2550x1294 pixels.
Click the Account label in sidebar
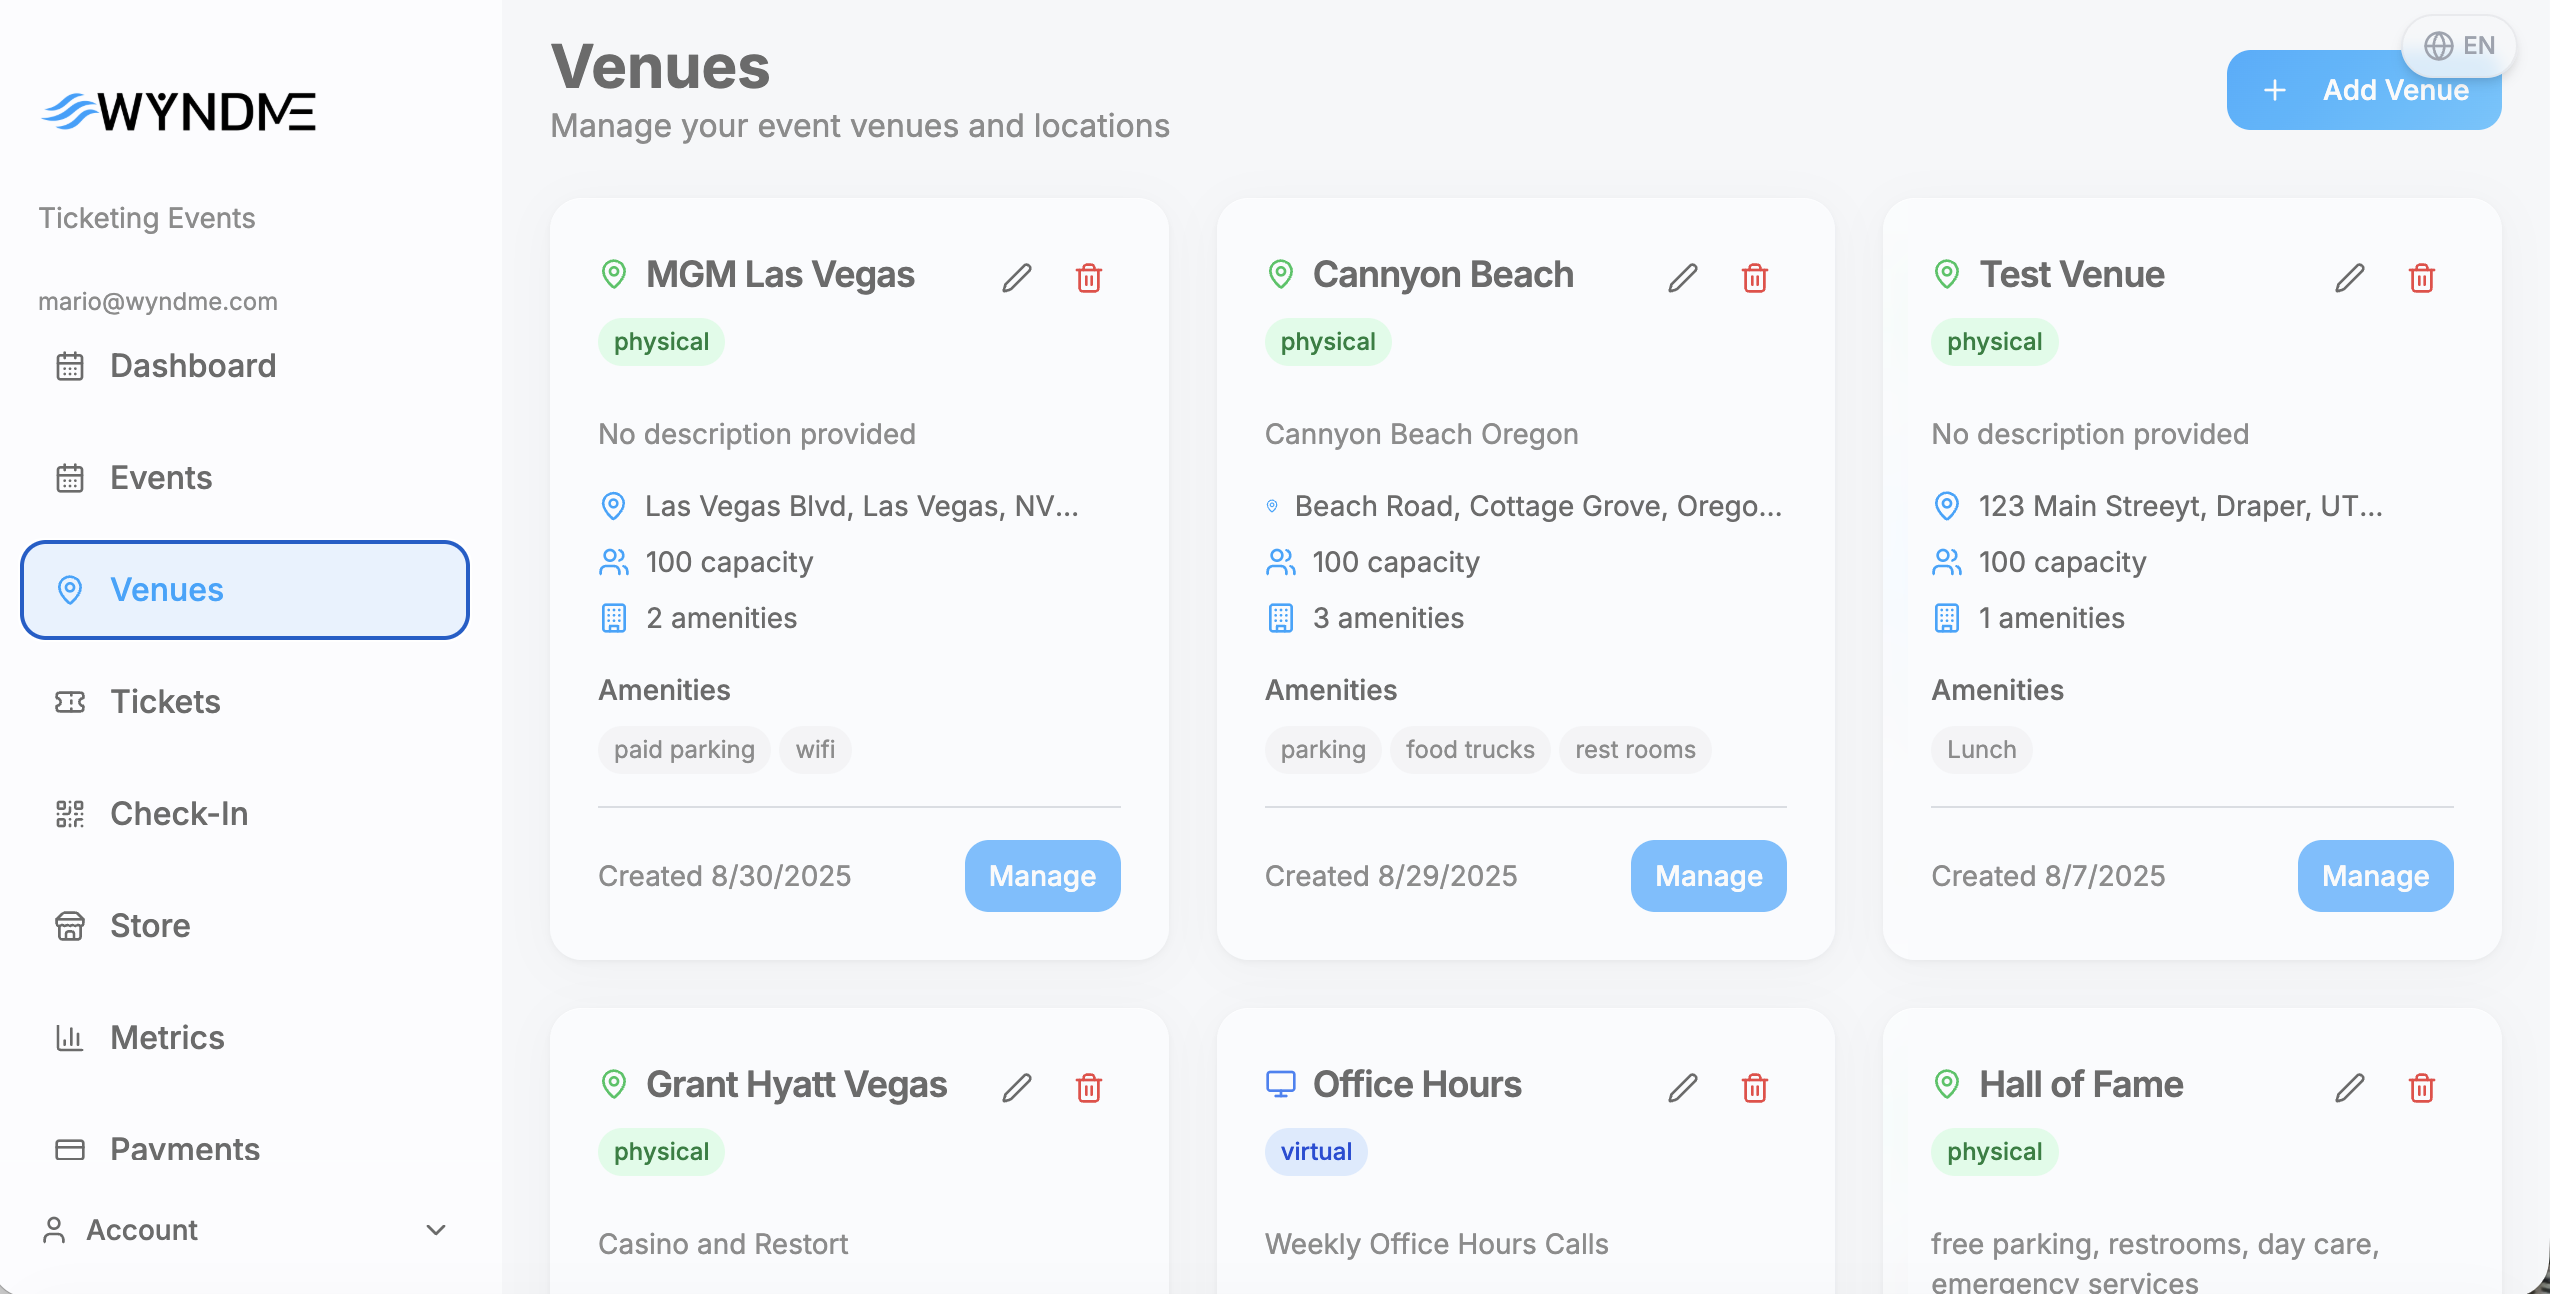(x=142, y=1230)
